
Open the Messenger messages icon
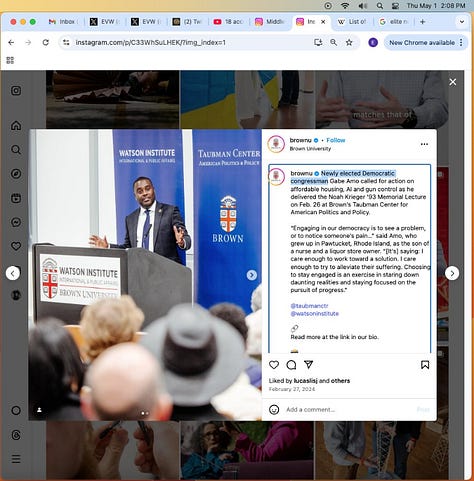coord(16,222)
